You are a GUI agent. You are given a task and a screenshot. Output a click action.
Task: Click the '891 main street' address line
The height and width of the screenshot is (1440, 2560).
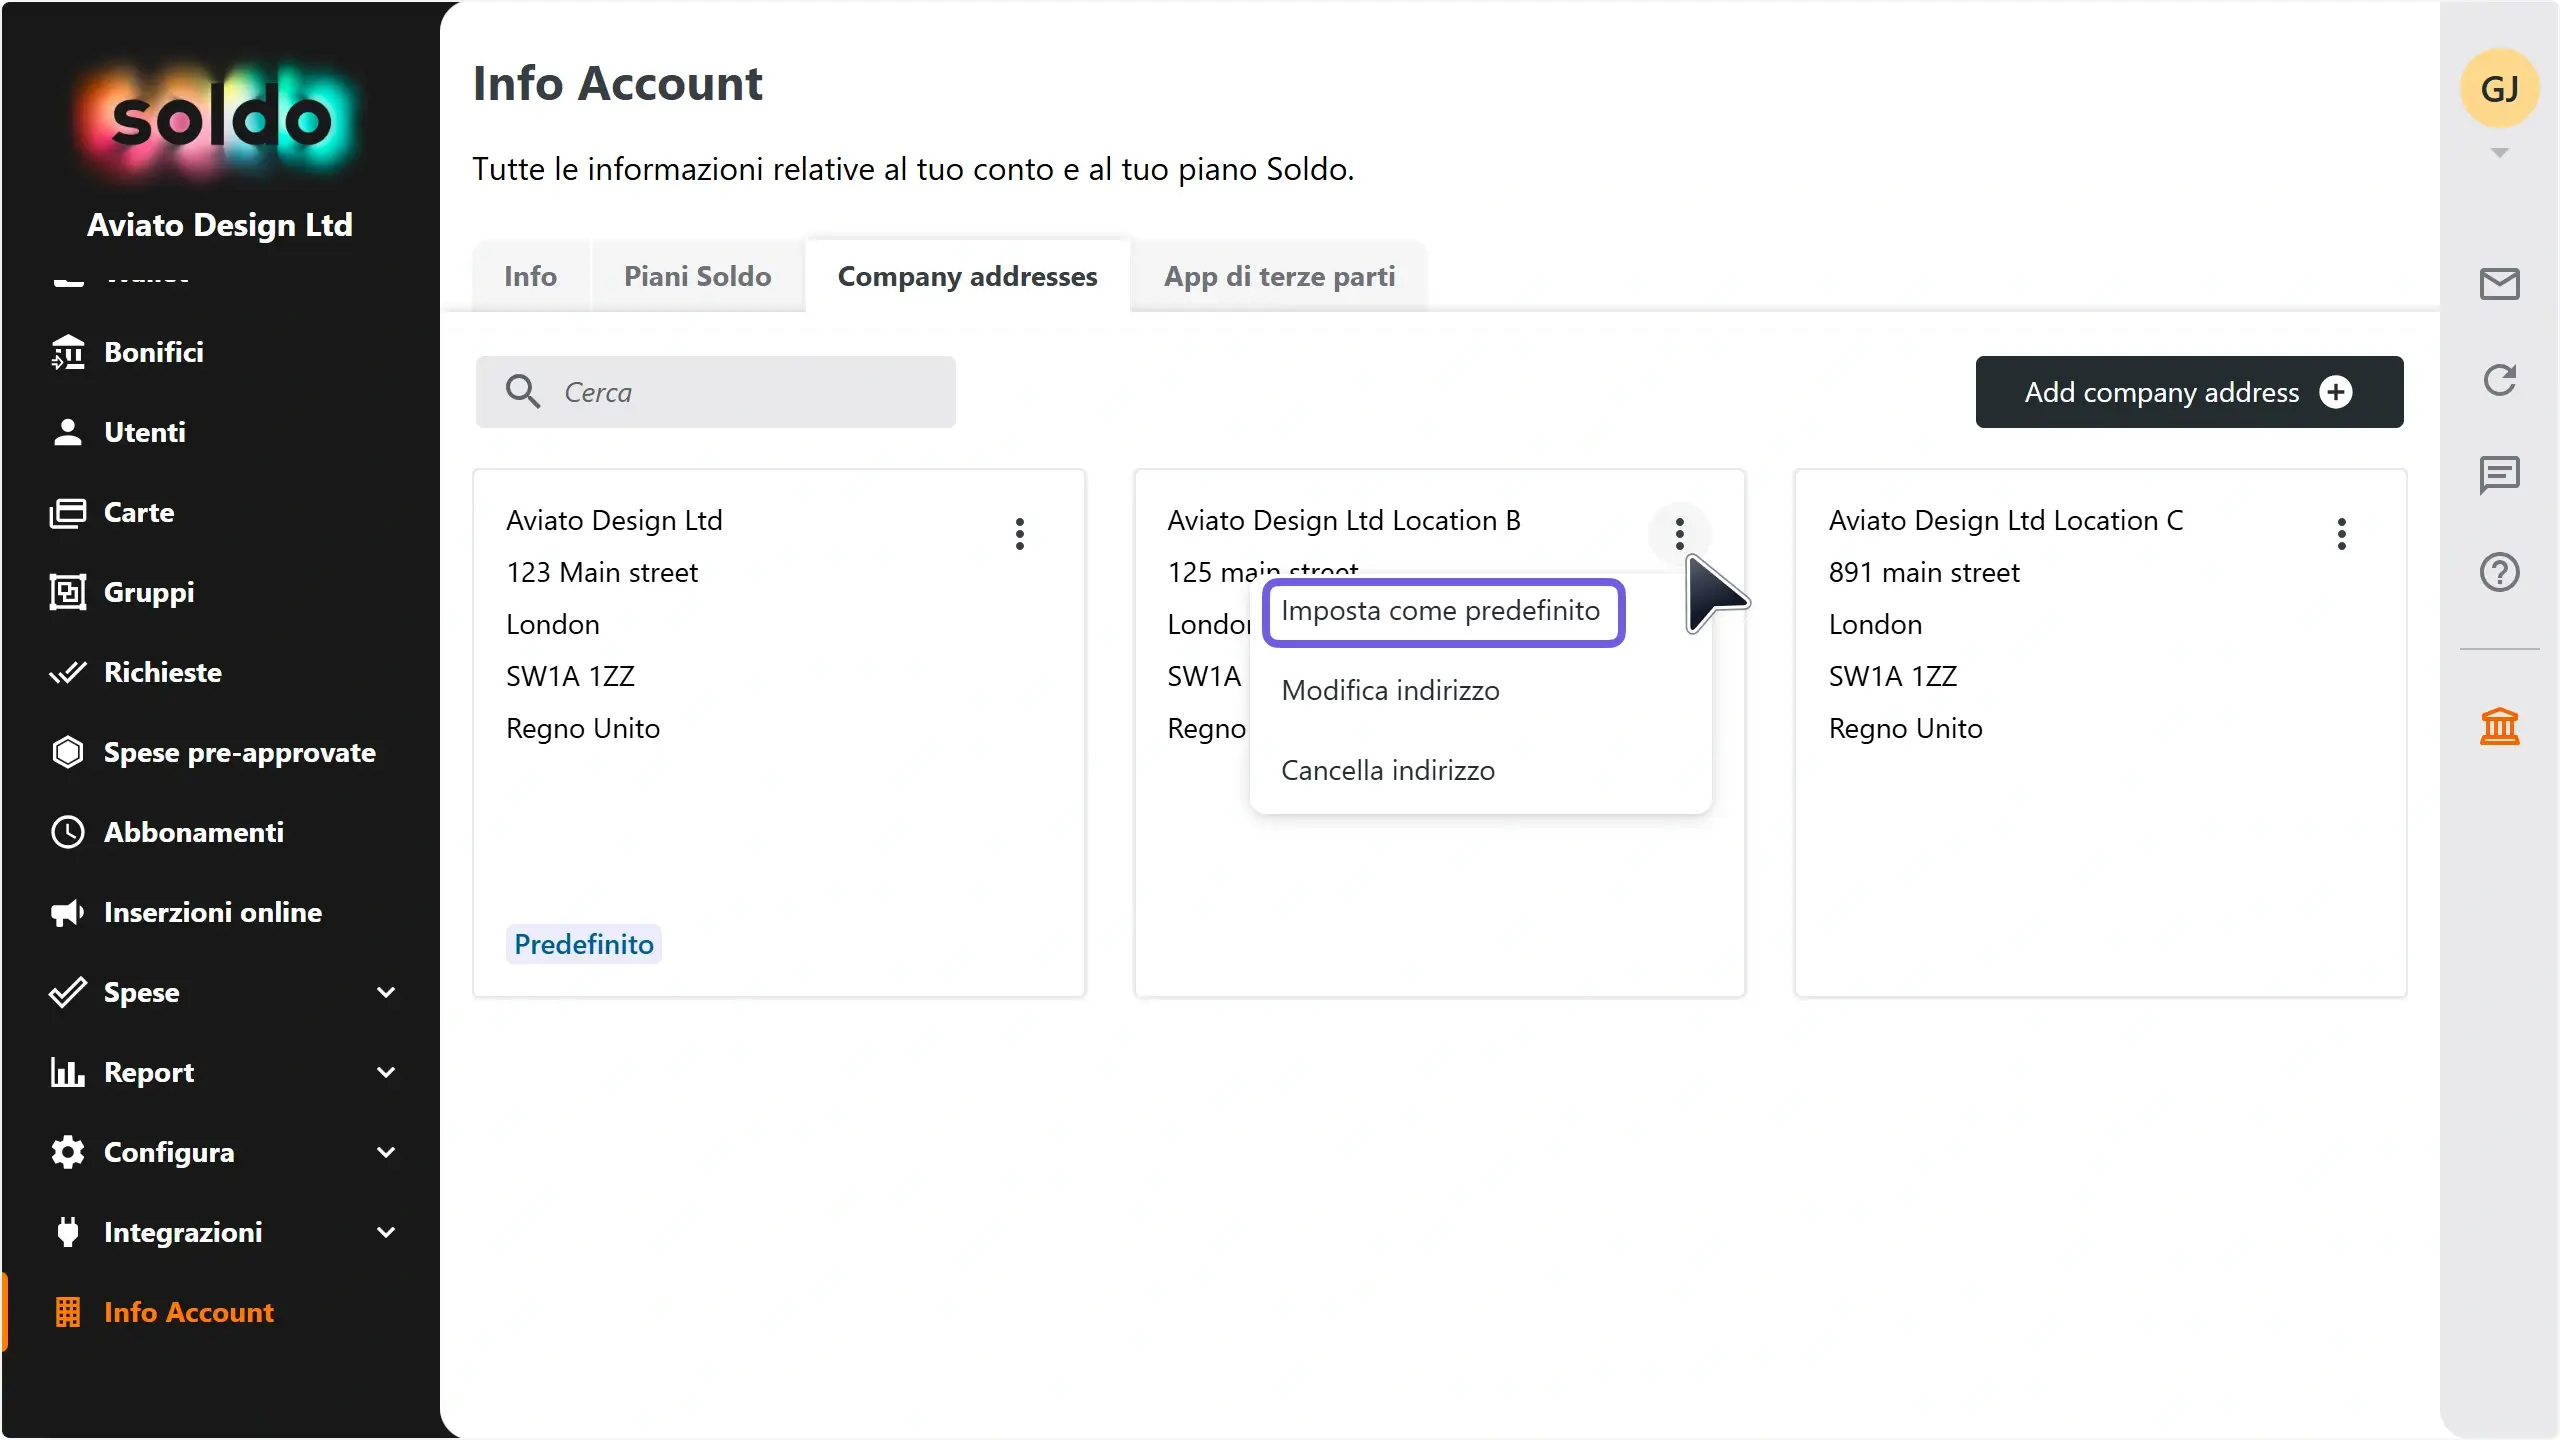point(1924,572)
